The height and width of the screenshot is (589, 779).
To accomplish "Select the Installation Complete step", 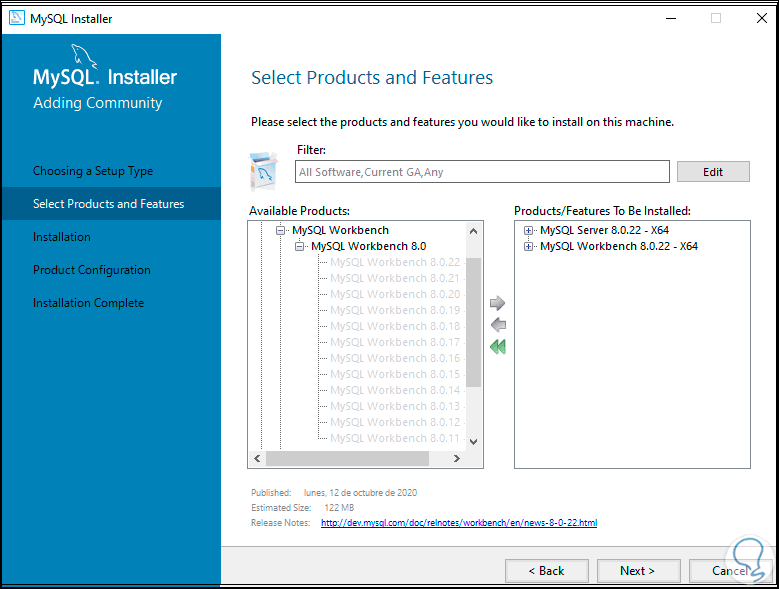I will click(x=88, y=303).
